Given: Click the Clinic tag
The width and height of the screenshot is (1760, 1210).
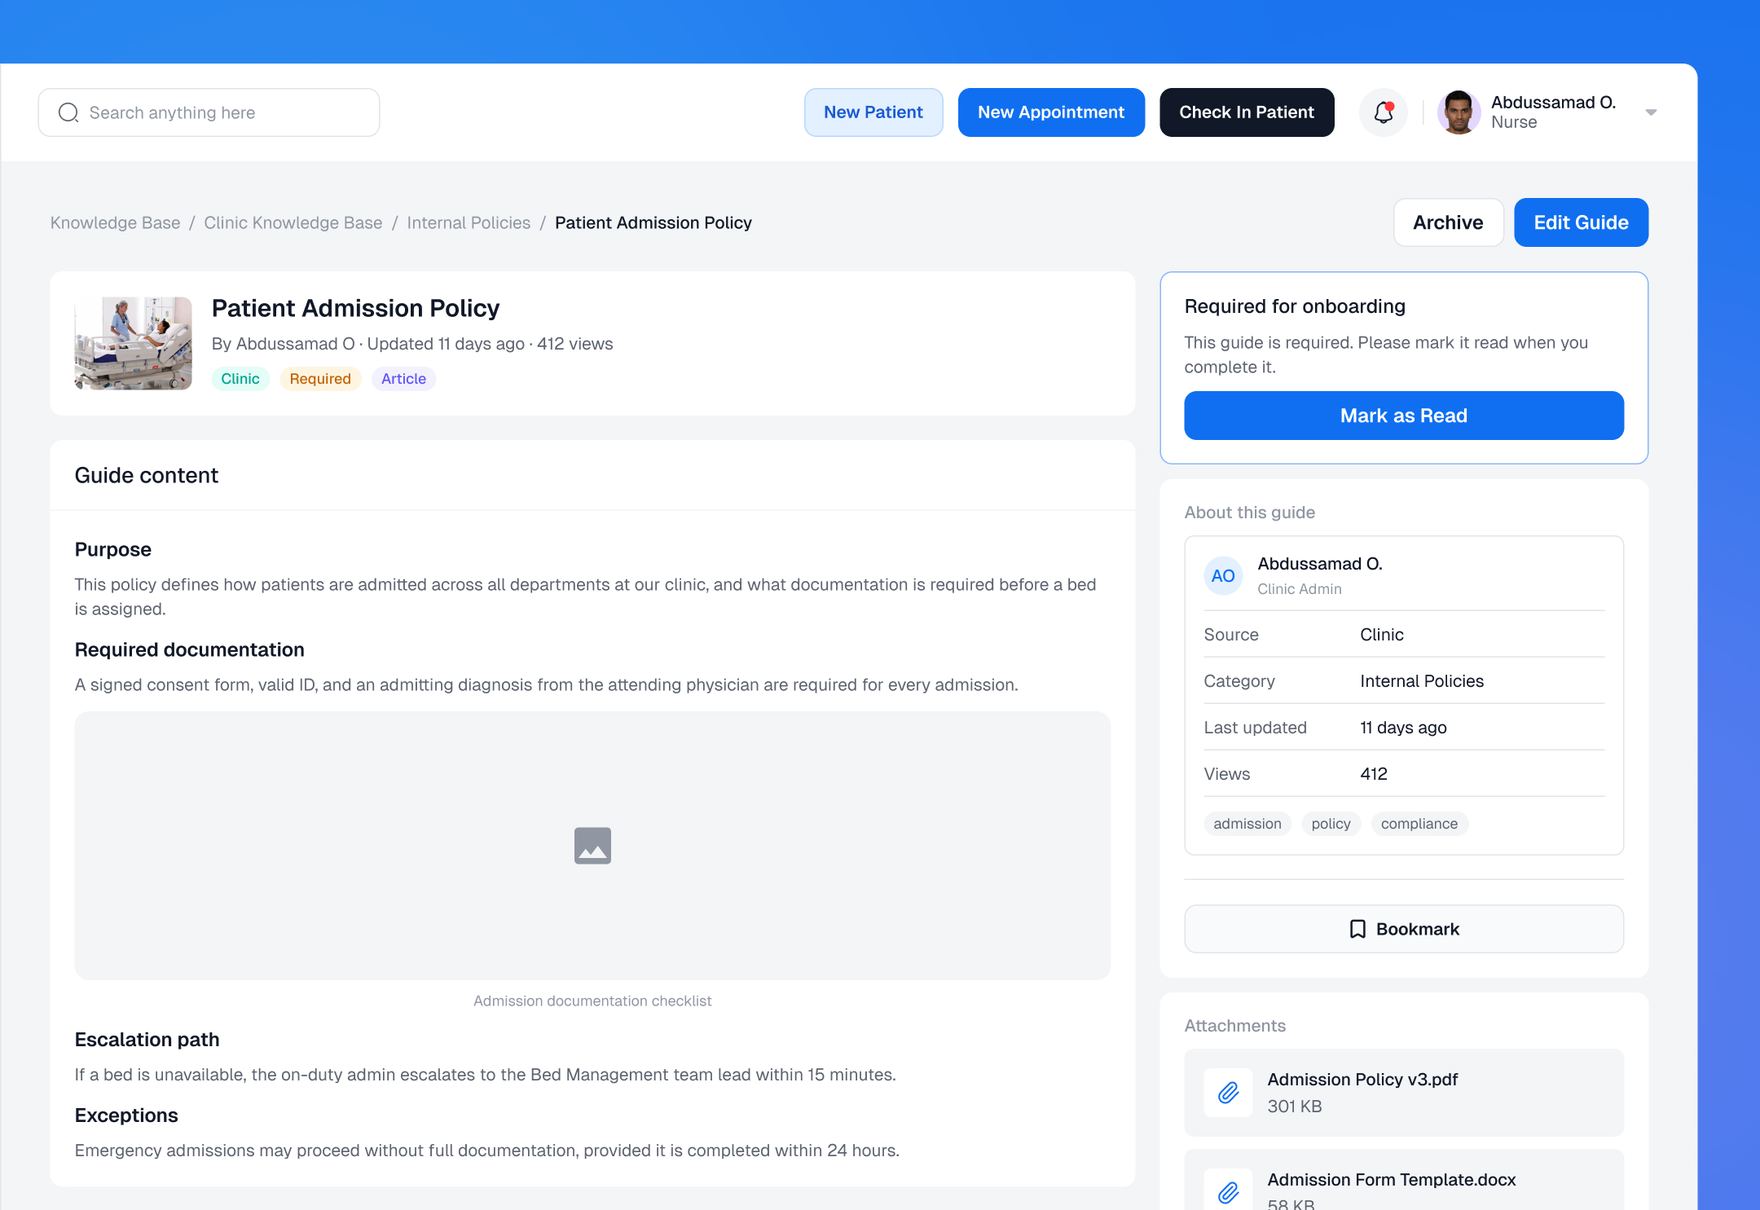Looking at the screenshot, I should click(240, 379).
